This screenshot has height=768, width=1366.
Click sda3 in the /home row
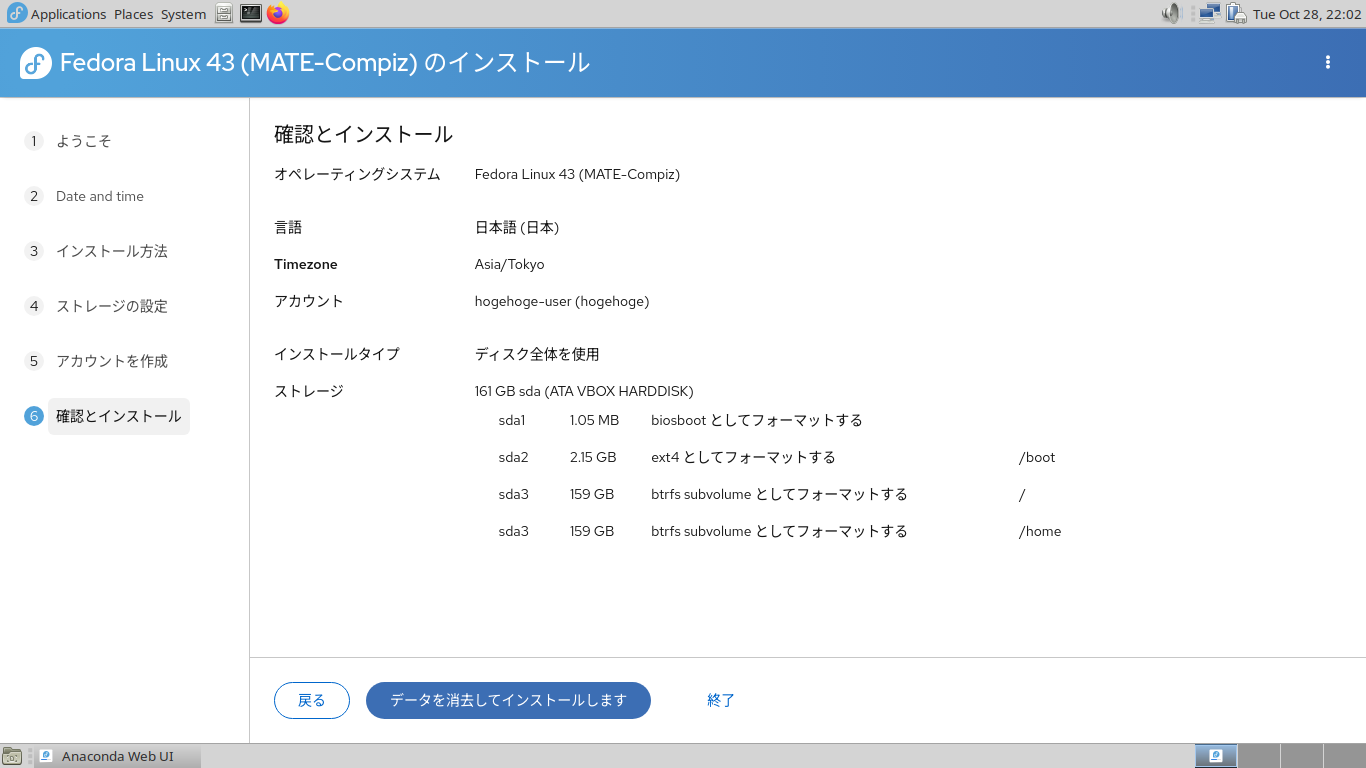(513, 531)
